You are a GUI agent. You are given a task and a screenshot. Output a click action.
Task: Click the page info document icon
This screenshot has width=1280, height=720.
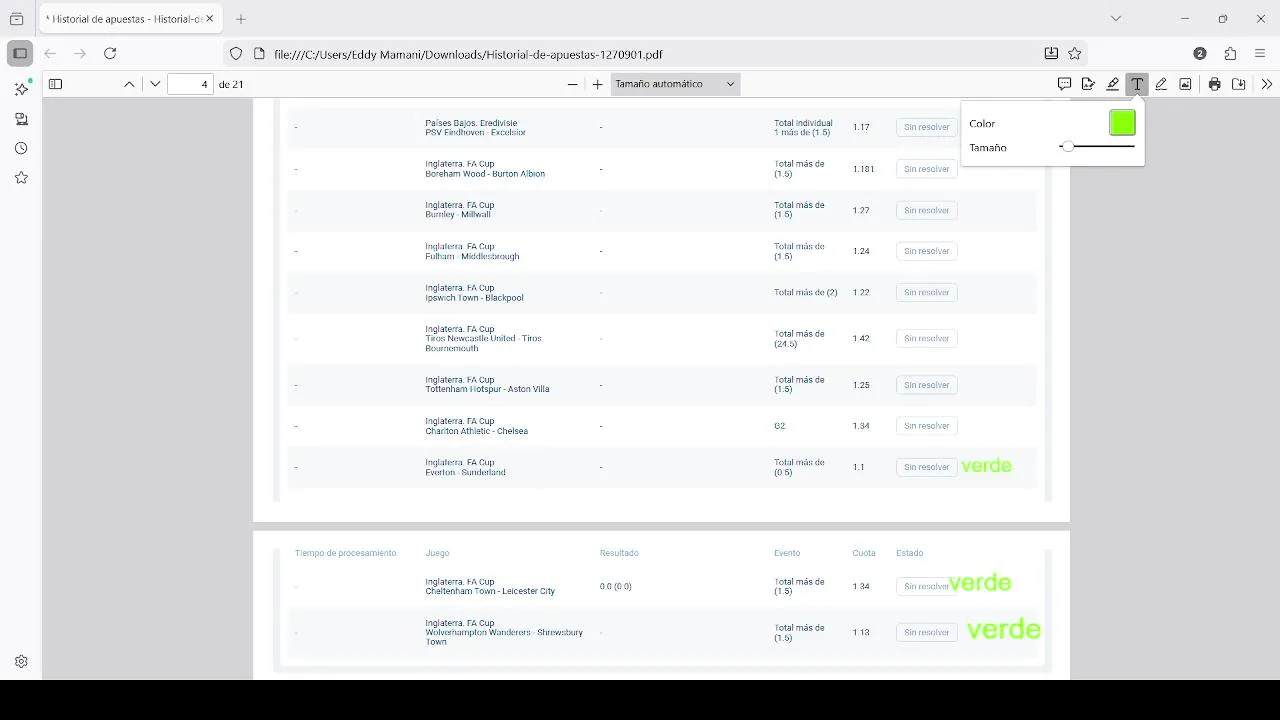259,54
